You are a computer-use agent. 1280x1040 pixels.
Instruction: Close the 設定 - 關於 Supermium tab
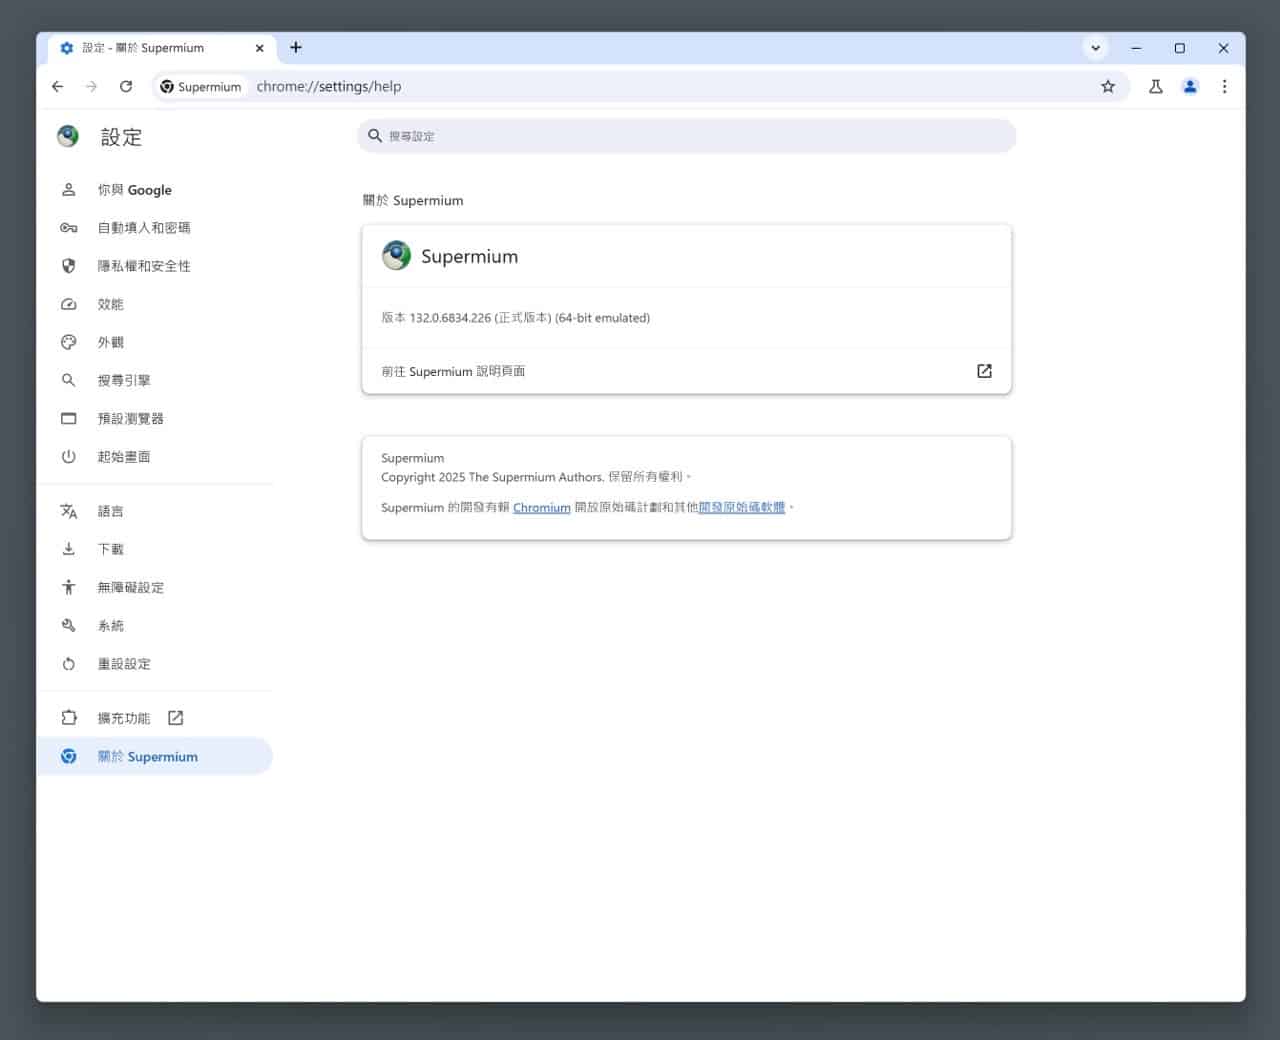[260, 48]
